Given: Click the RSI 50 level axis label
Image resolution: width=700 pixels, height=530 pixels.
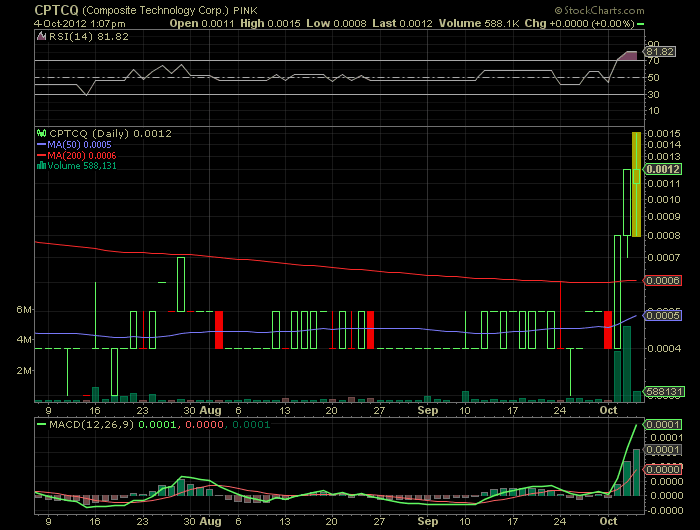Looking at the screenshot, I should pyautogui.click(x=653, y=78).
